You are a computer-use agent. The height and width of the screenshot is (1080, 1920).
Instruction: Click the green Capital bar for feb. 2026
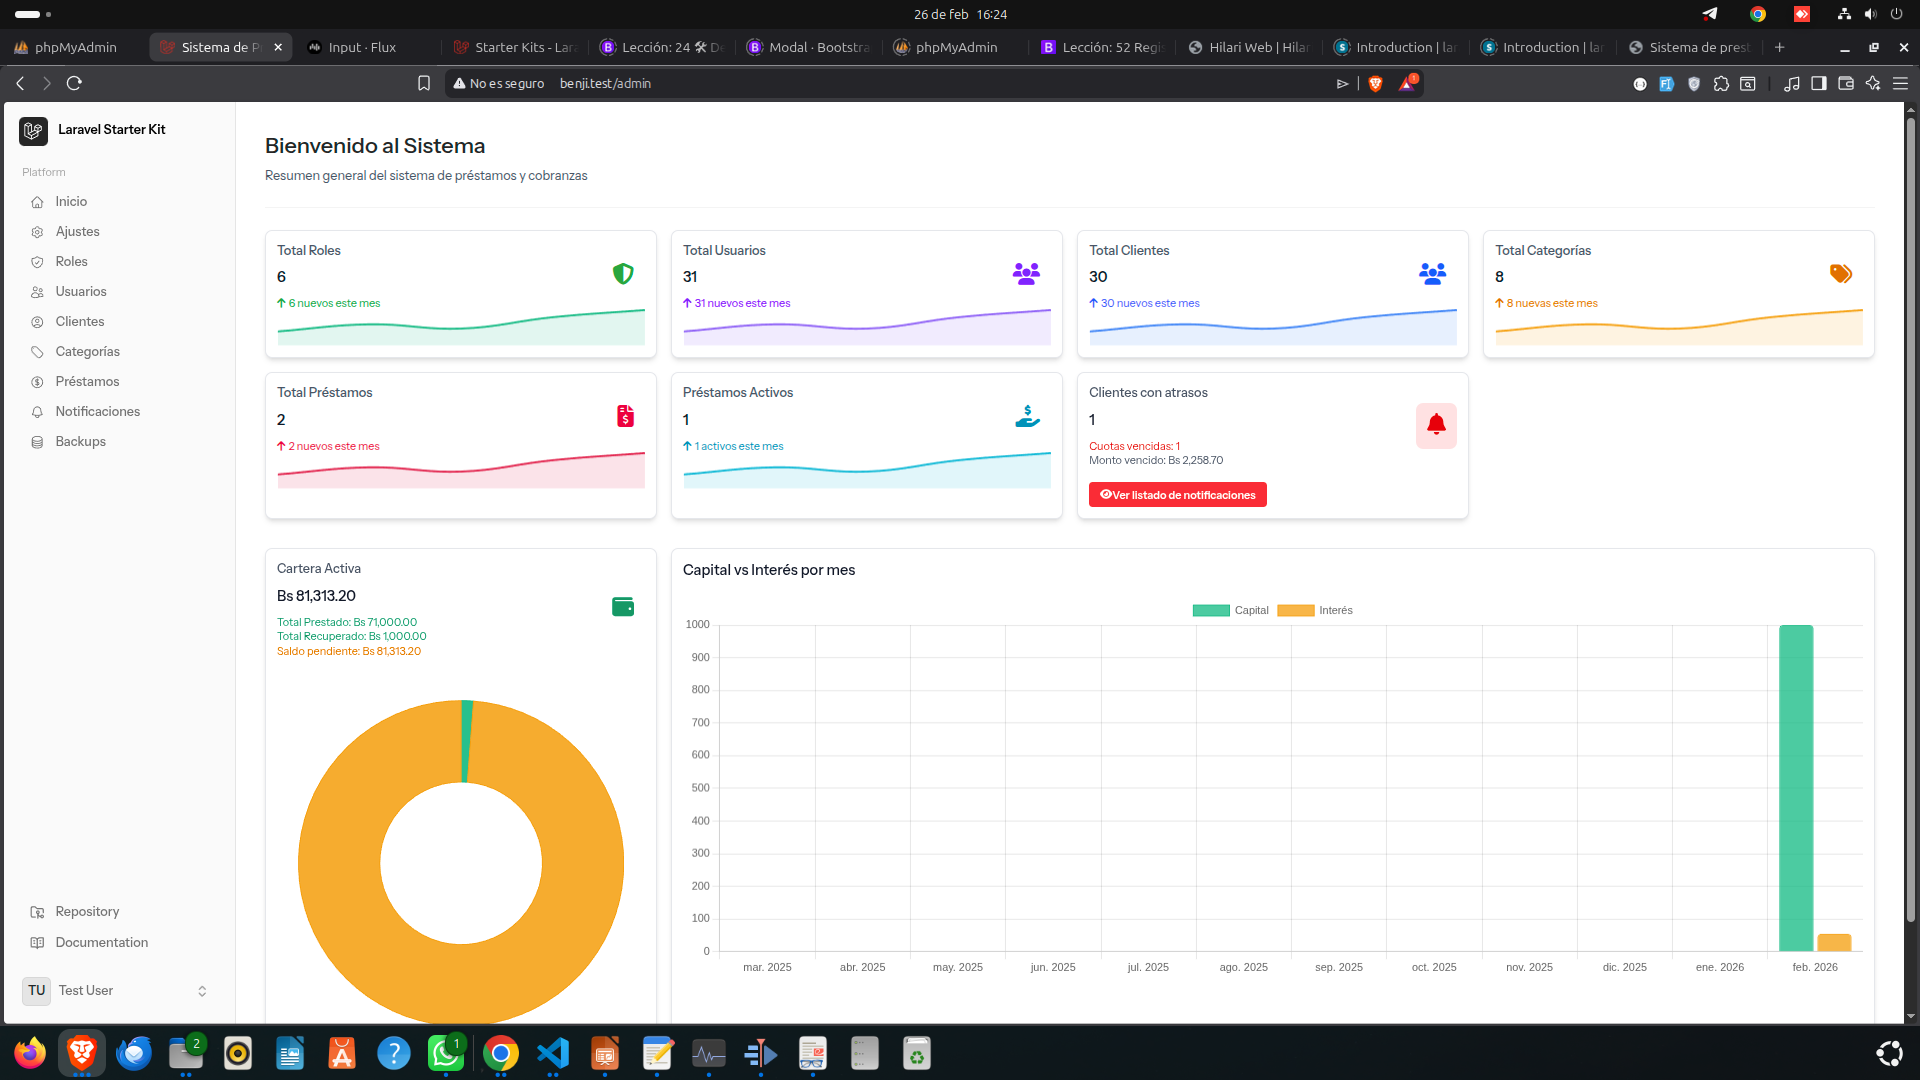coord(1796,788)
